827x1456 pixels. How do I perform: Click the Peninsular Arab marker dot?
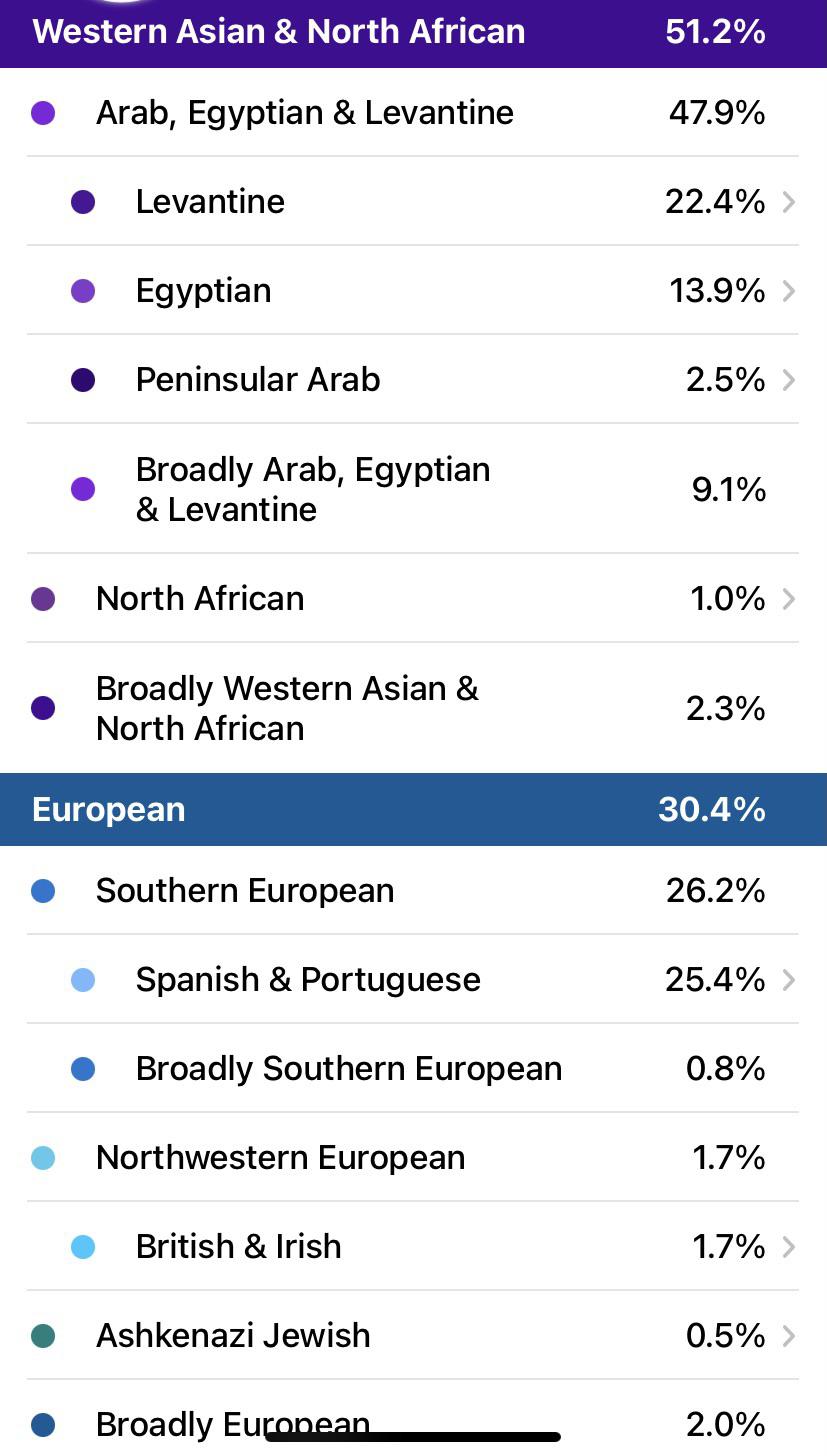[x=83, y=379]
